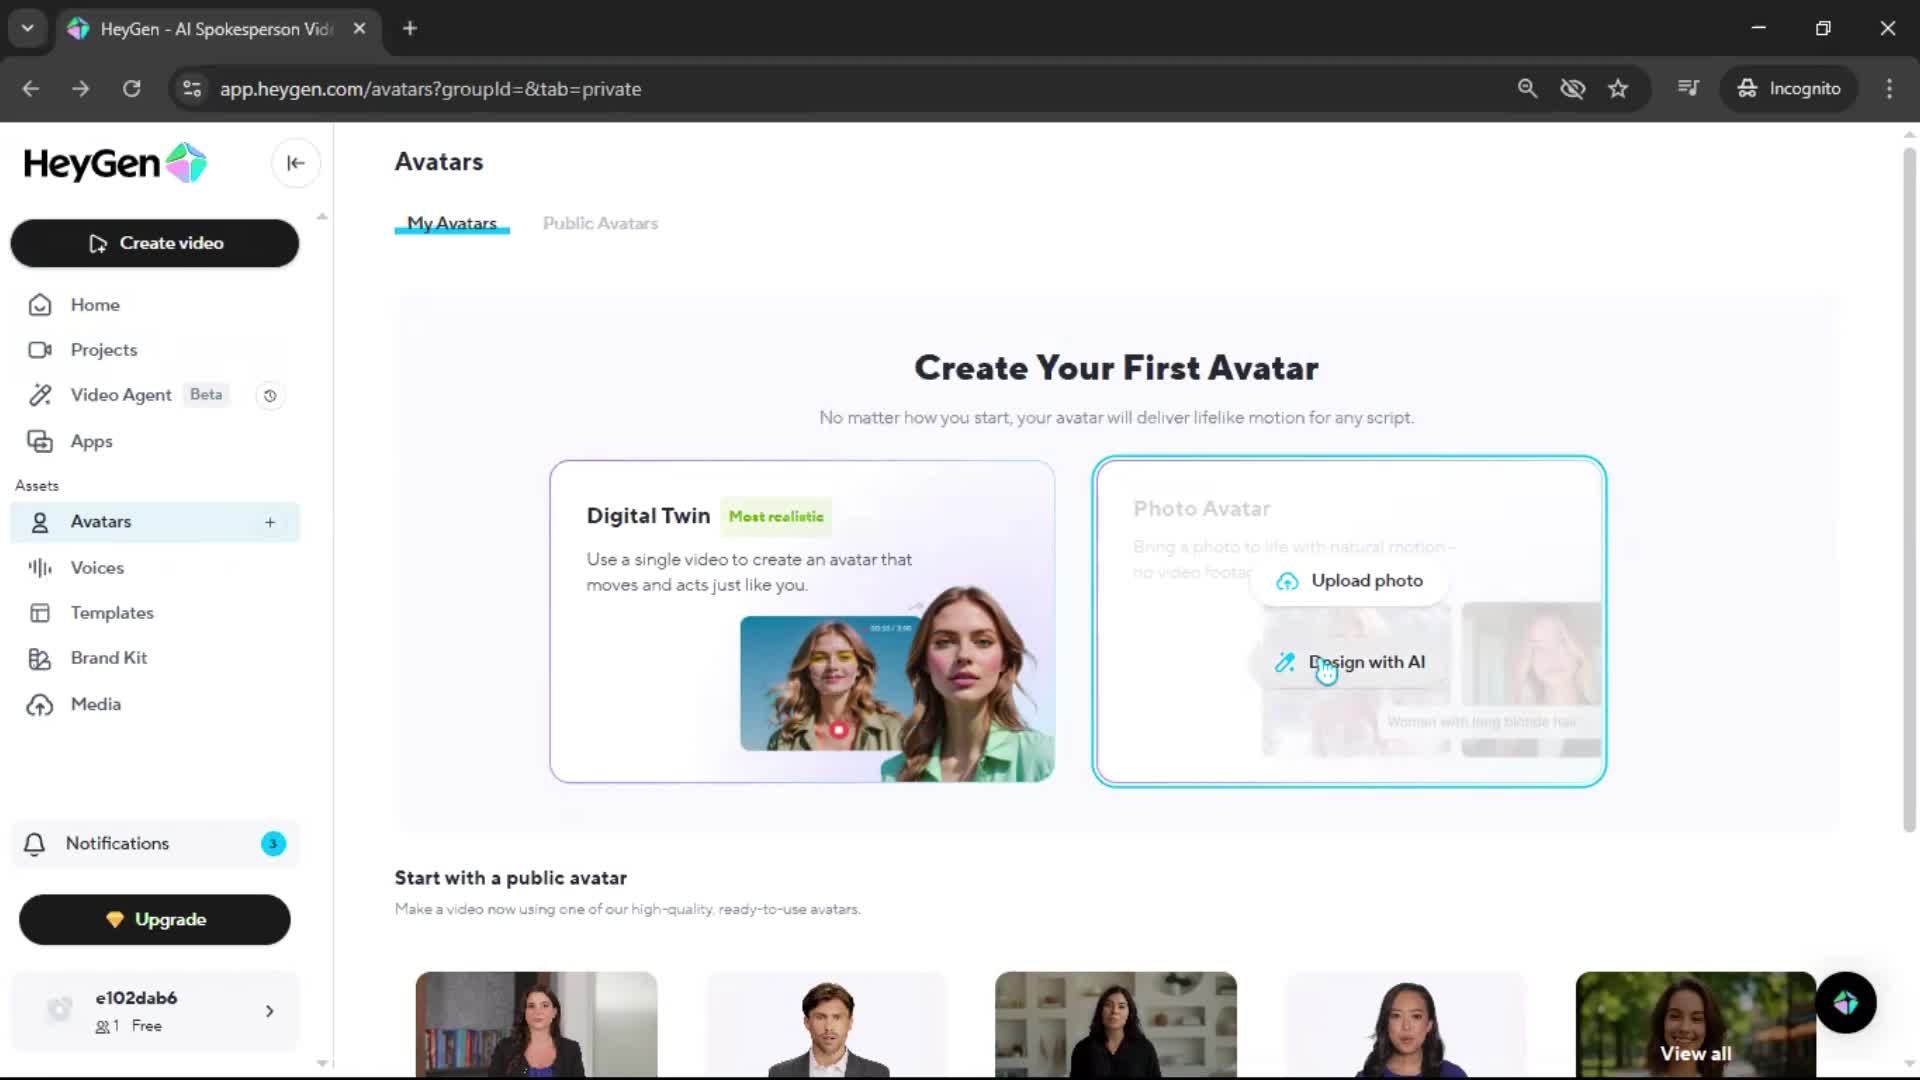Click the plus icon beside Avatars

tap(270, 522)
